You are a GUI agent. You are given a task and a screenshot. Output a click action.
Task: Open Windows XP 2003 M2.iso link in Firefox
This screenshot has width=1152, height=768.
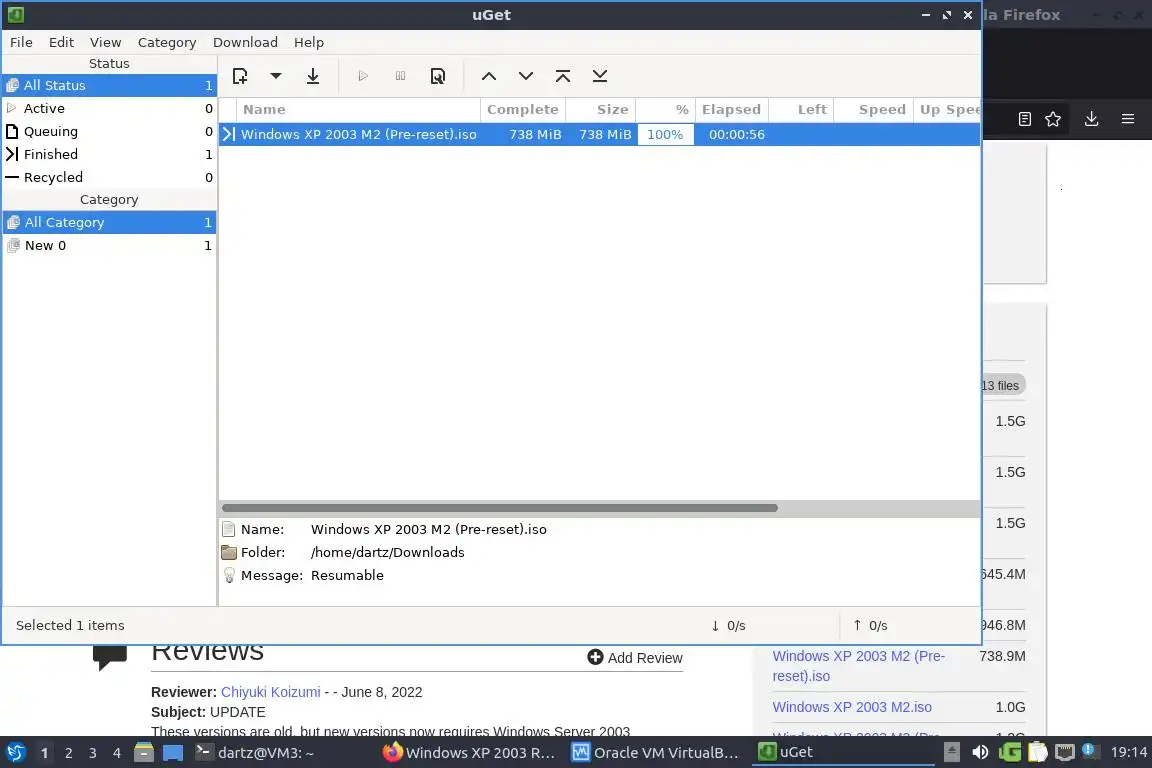pyautogui.click(x=852, y=707)
